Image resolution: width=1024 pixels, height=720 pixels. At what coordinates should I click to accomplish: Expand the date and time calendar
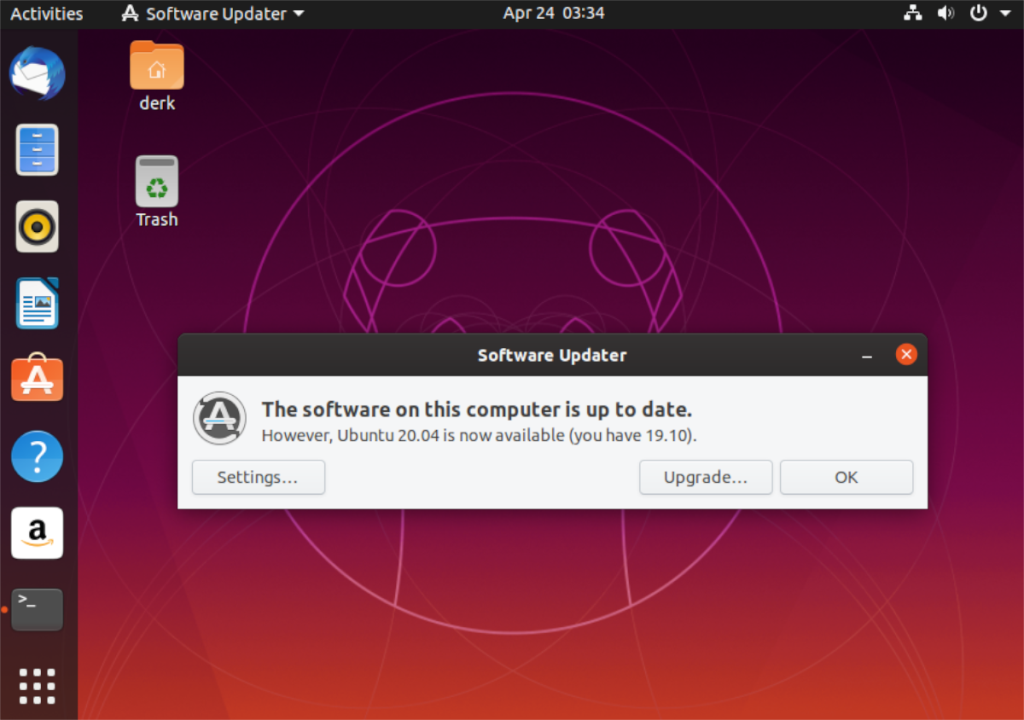click(553, 13)
